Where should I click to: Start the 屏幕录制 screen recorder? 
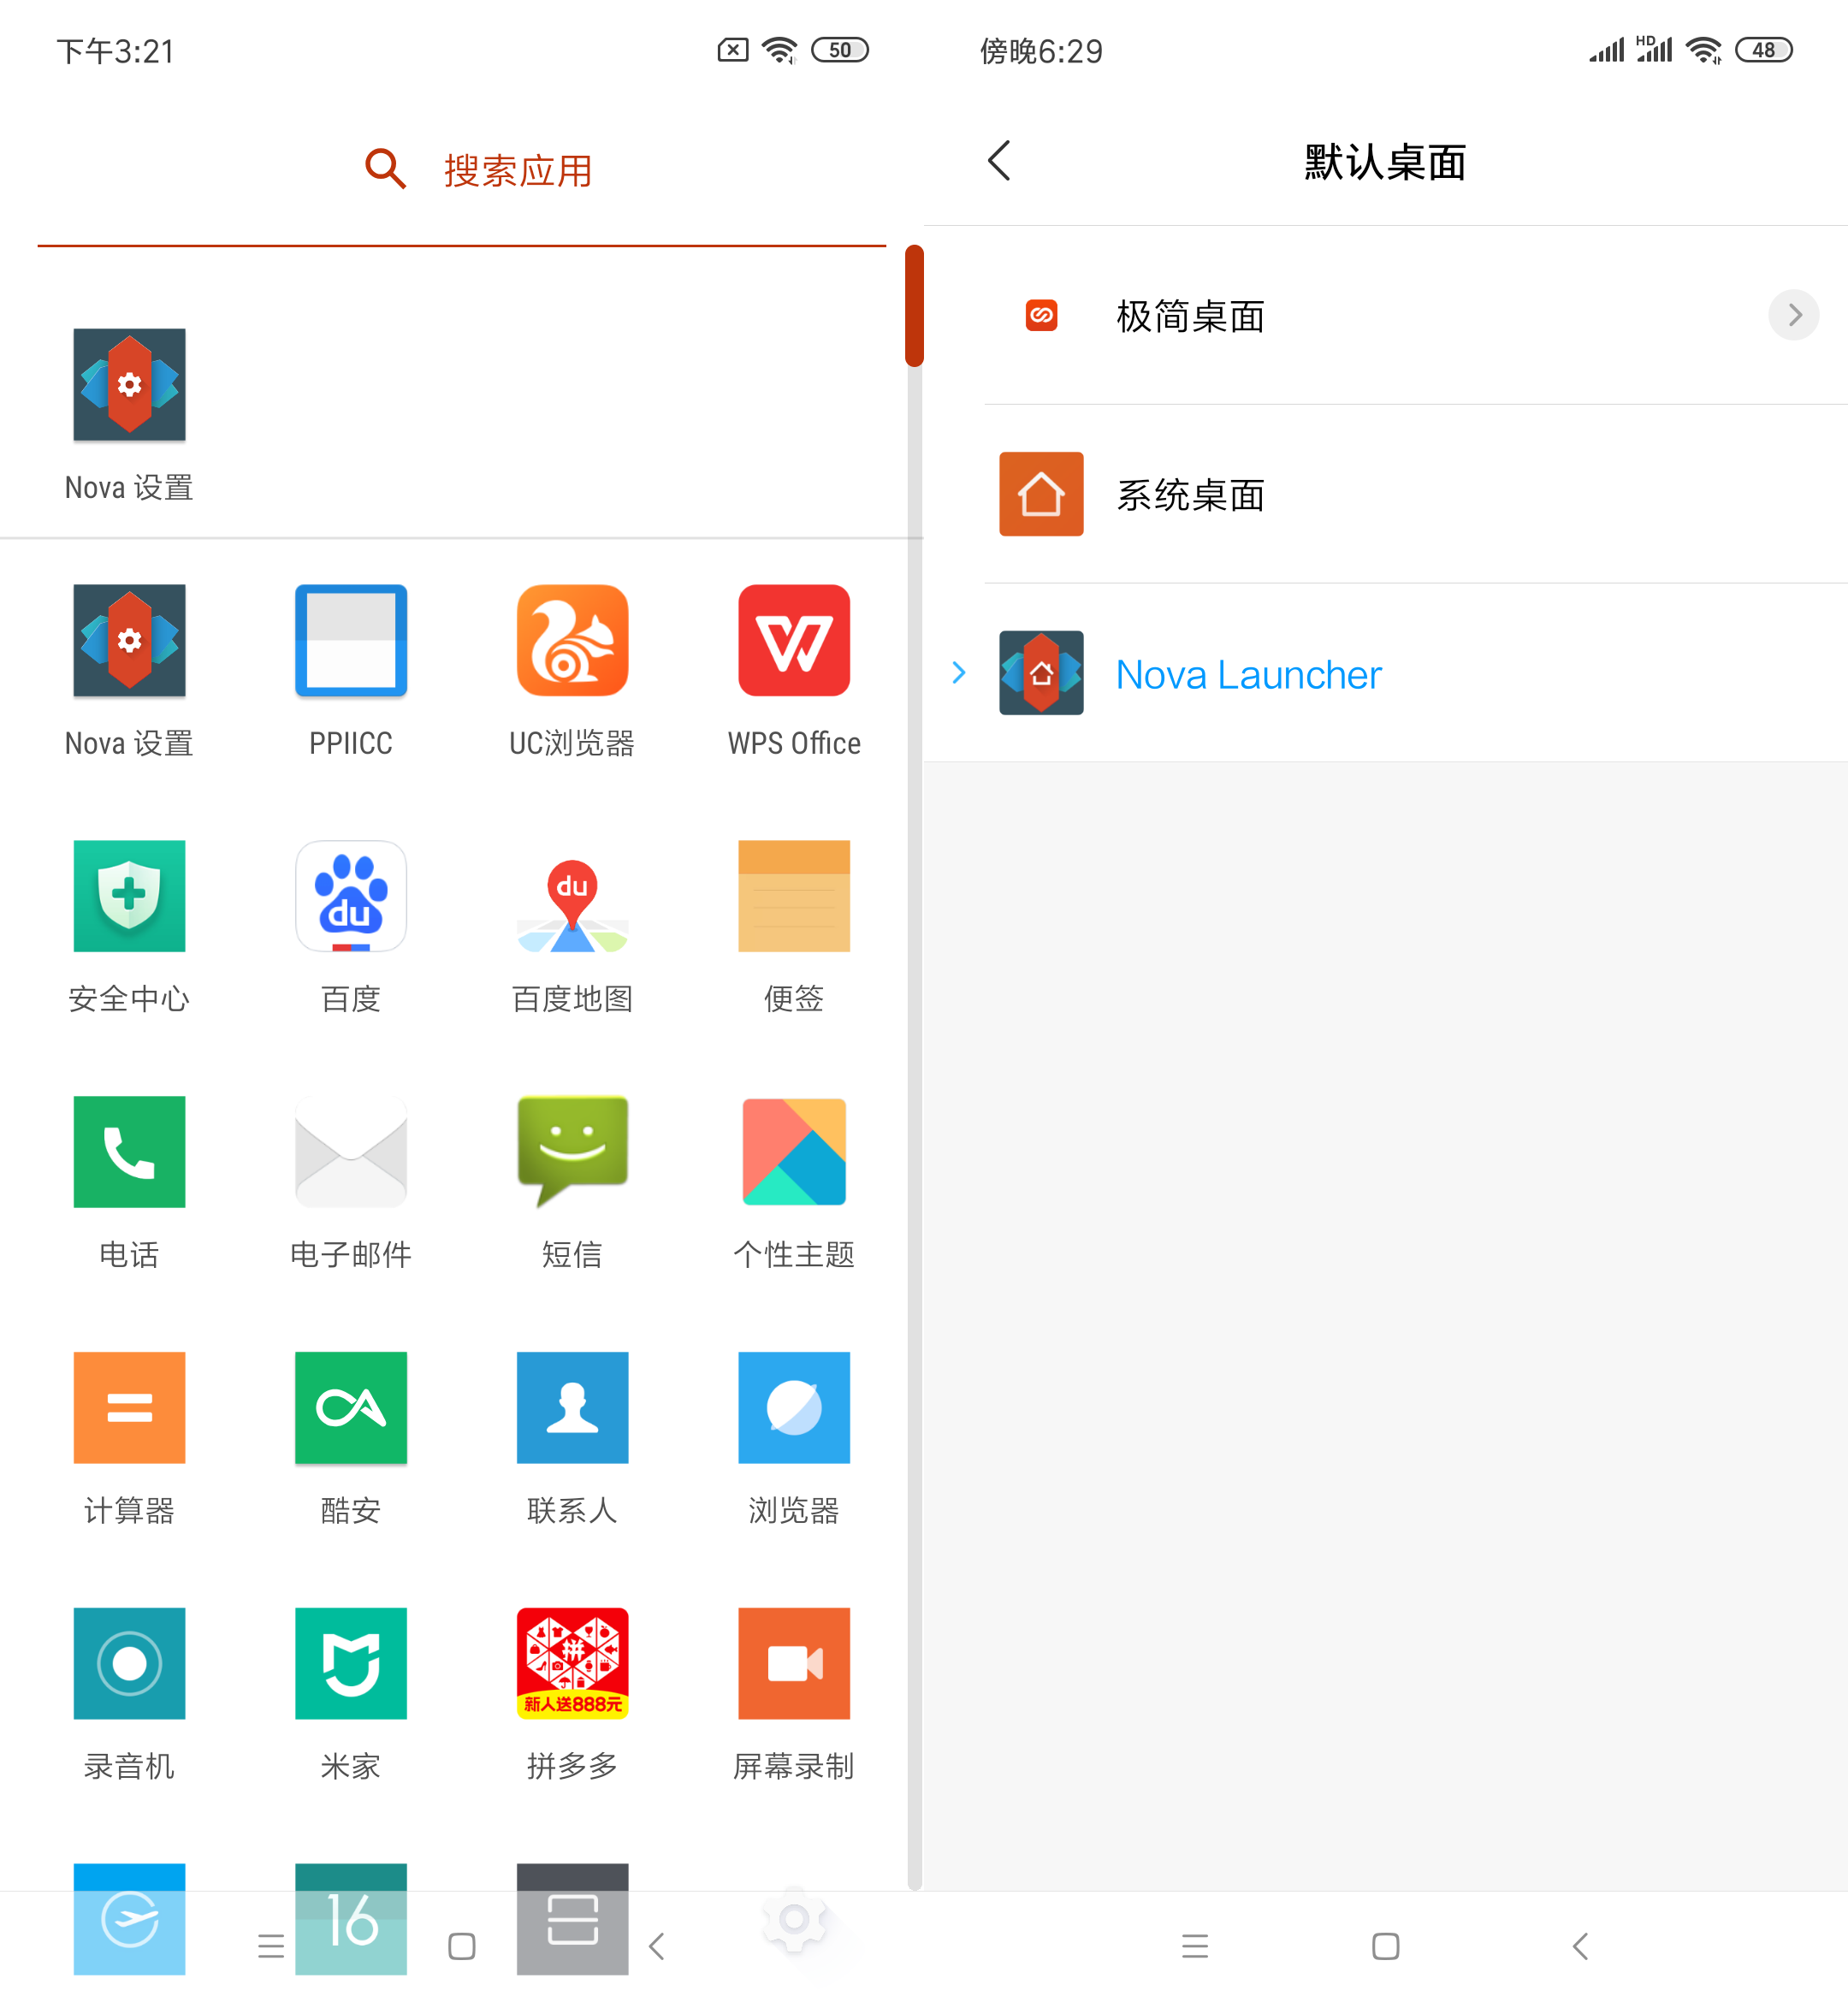794,1694
